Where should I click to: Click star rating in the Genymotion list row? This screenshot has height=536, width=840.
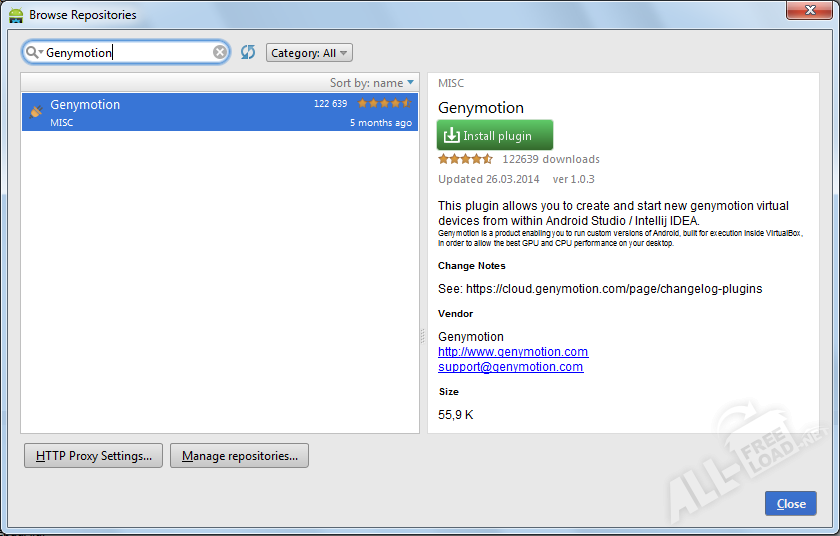[384, 103]
